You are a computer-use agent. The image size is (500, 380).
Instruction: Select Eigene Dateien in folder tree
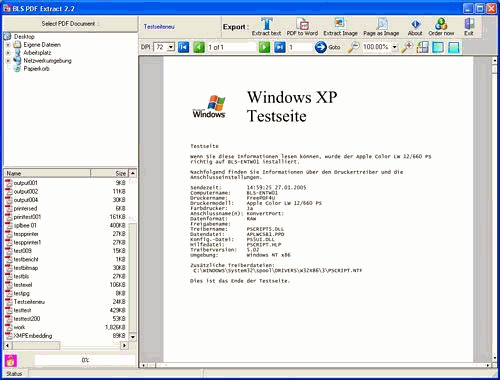click(x=42, y=44)
